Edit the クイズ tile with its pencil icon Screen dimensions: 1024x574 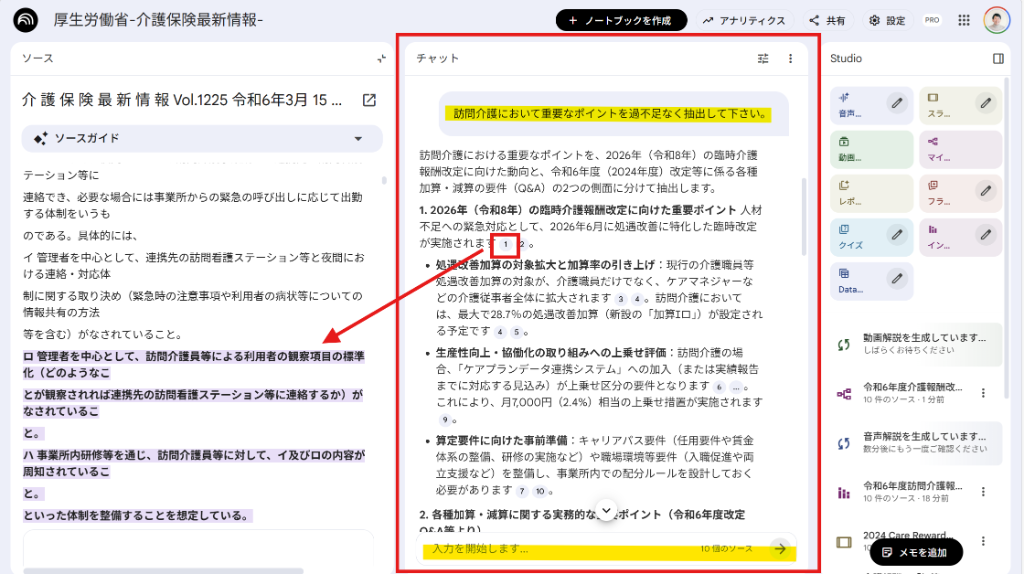coord(897,234)
